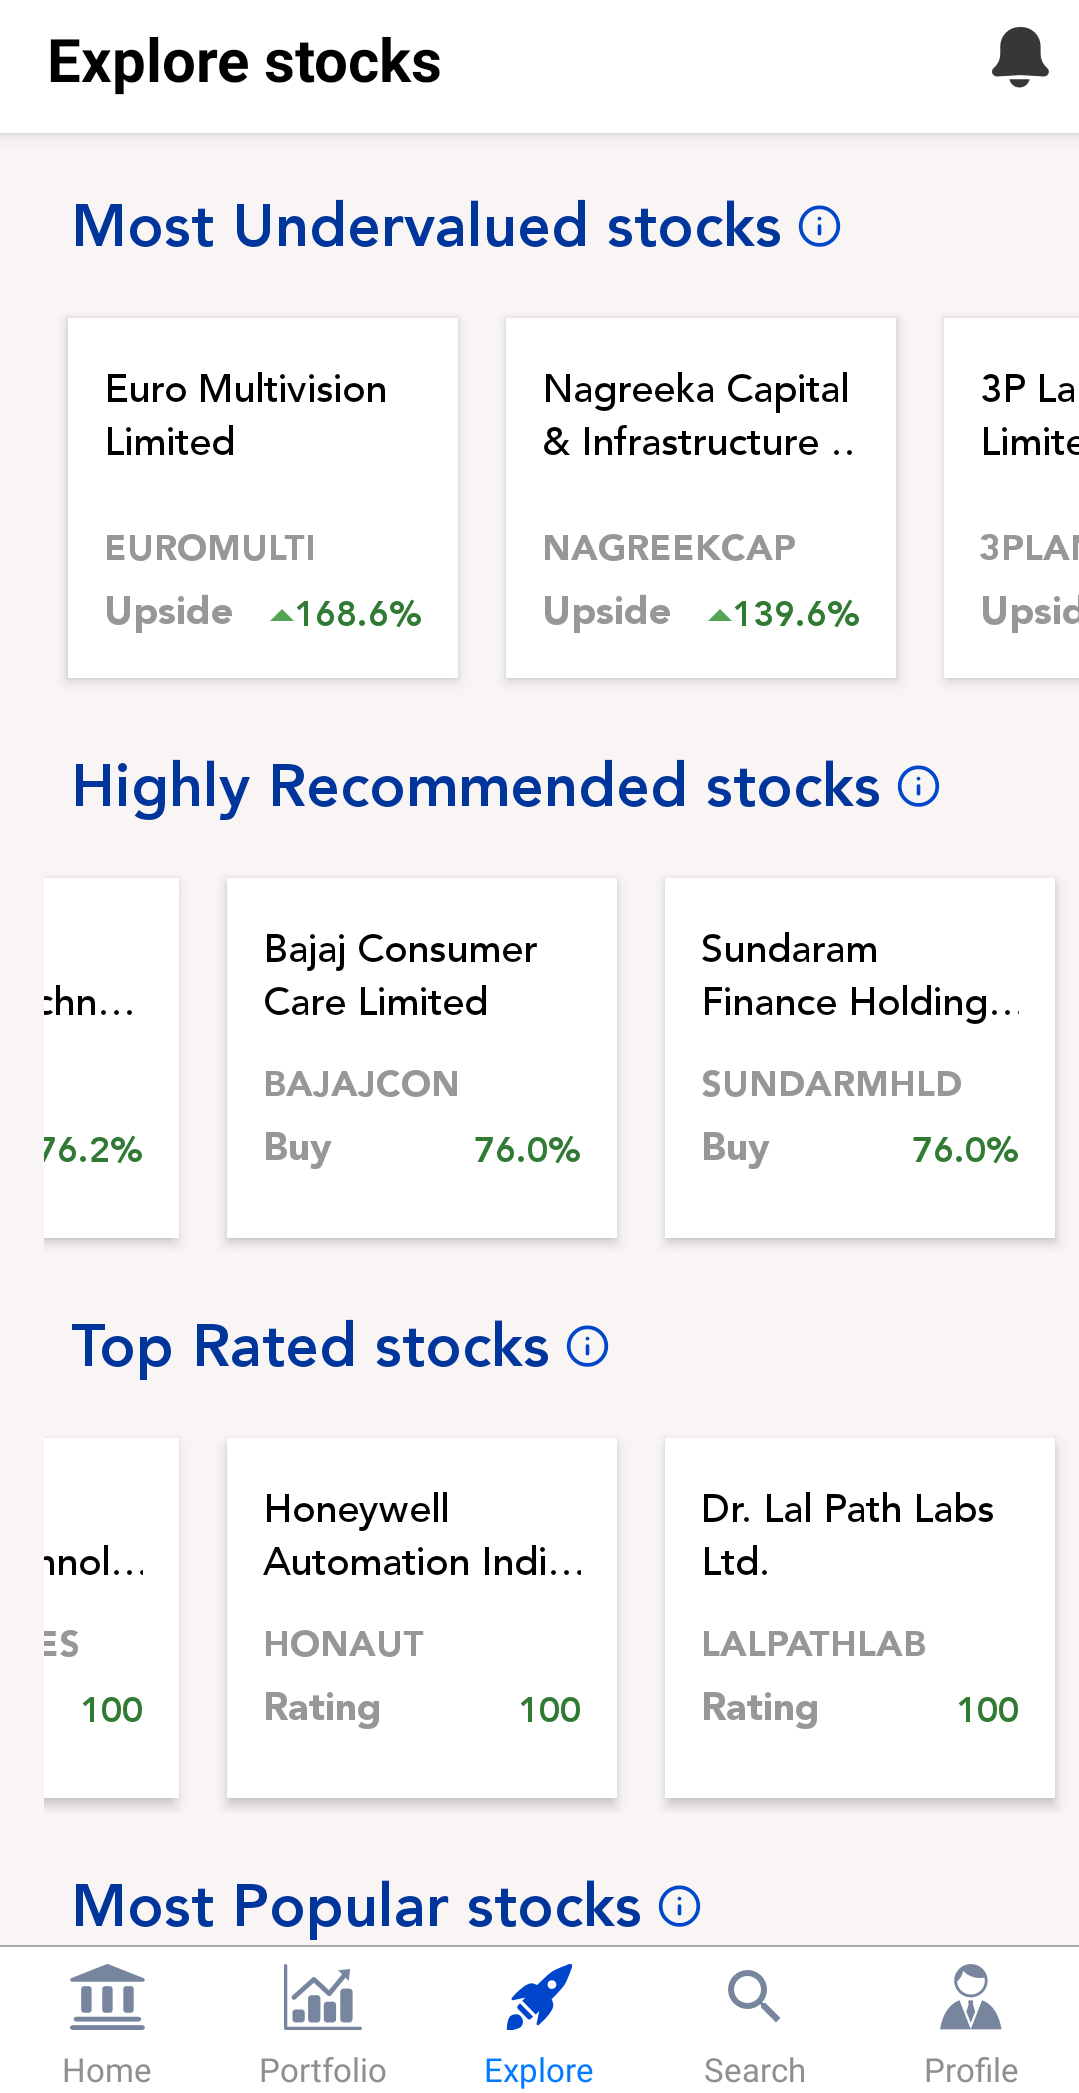Show info for Most Popular stocks
Screen dimensions: 1079x2093
click(679, 1906)
